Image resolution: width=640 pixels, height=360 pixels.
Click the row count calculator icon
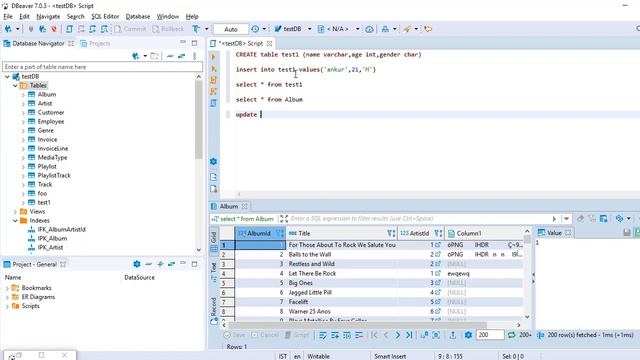point(540,335)
